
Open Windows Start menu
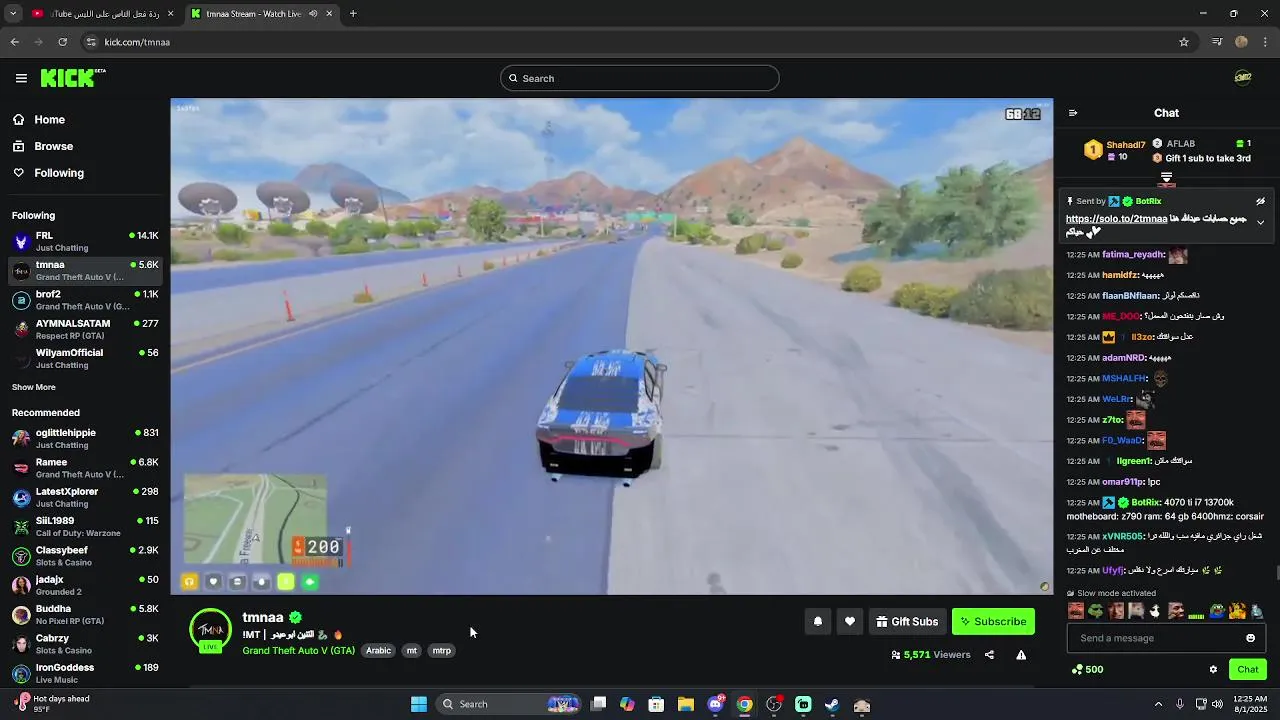point(419,704)
